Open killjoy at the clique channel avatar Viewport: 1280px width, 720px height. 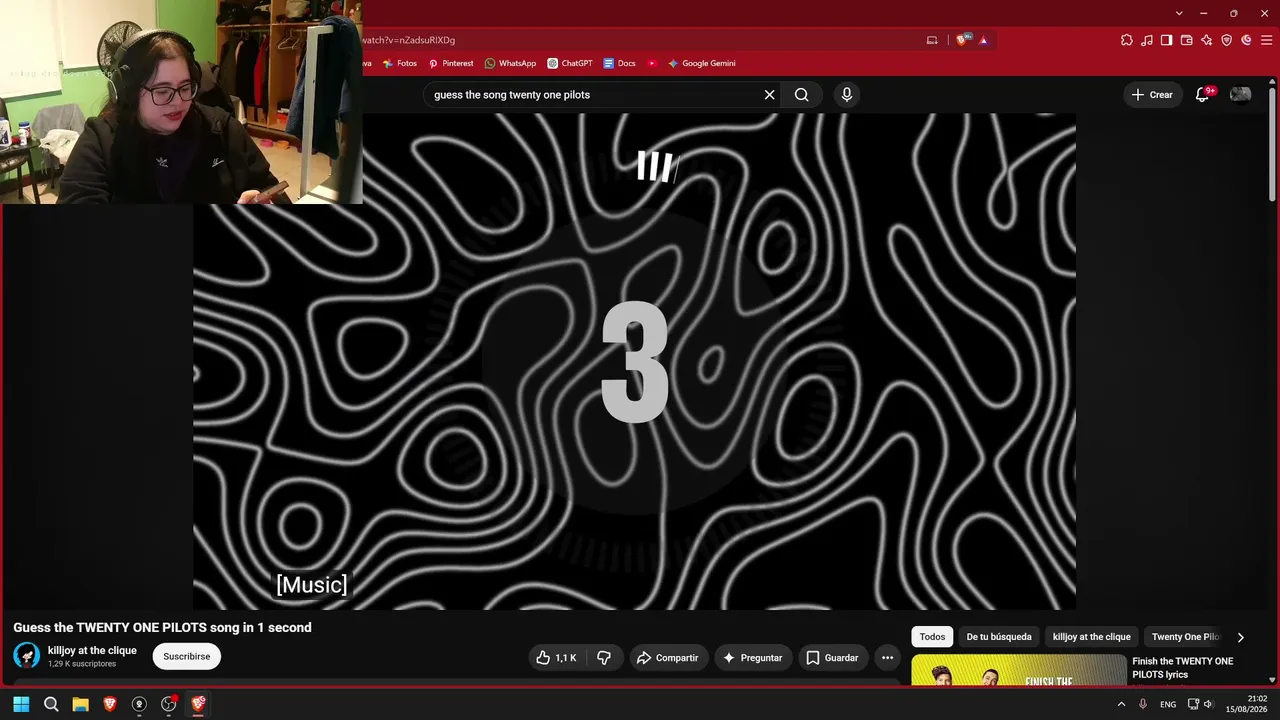pos(26,656)
